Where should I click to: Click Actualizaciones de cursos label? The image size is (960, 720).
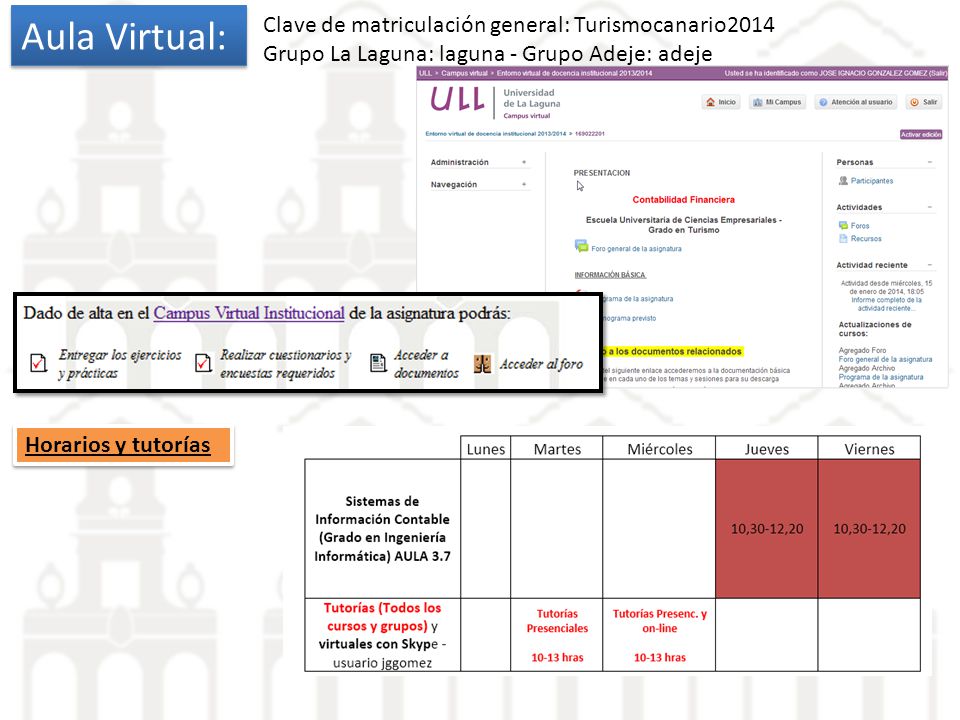[x=875, y=329]
